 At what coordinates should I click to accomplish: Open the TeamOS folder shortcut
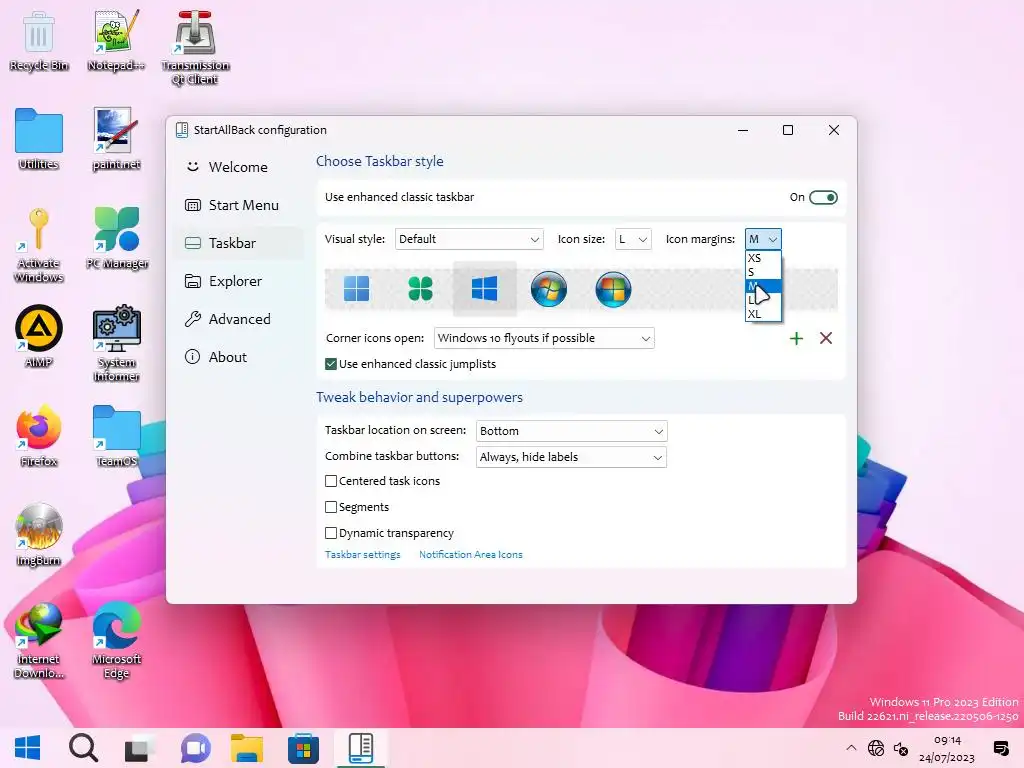pyautogui.click(x=116, y=436)
